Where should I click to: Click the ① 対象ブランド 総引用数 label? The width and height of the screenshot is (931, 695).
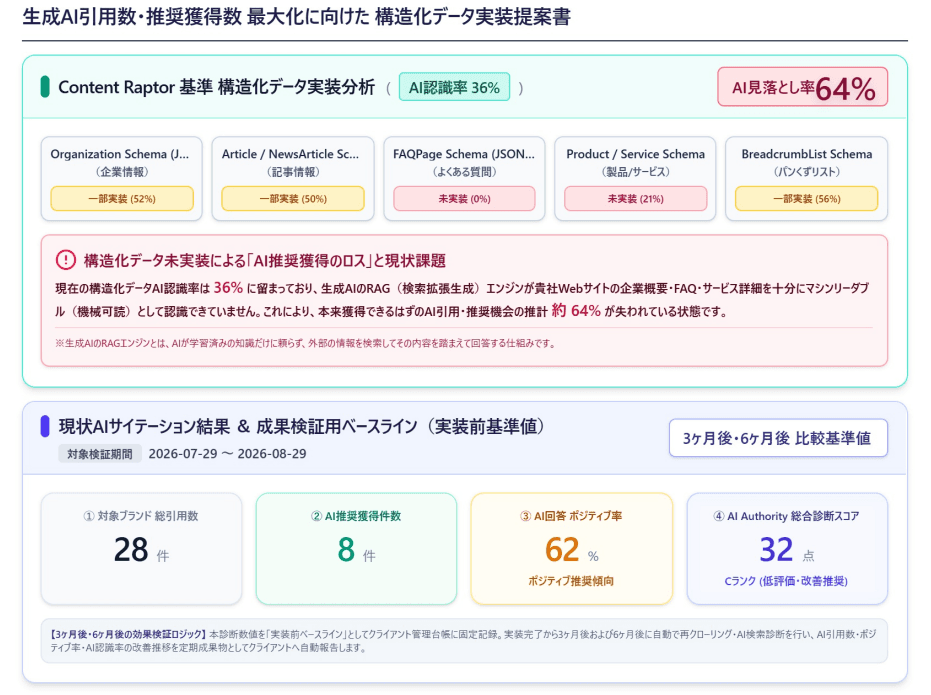coord(141,516)
